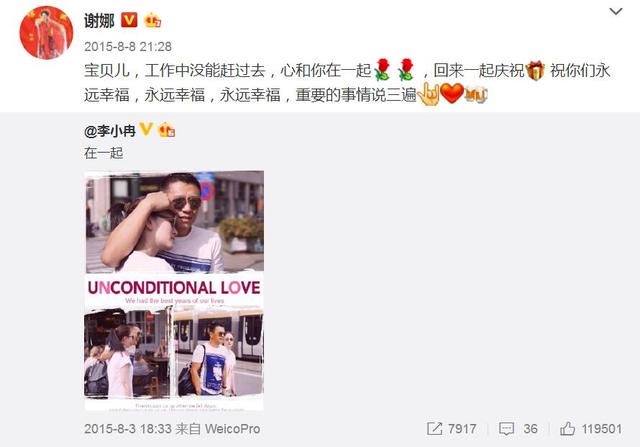The image size is (640, 447).
Task: Click the gift box emoji in the post
Action: pyautogui.click(x=535, y=71)
